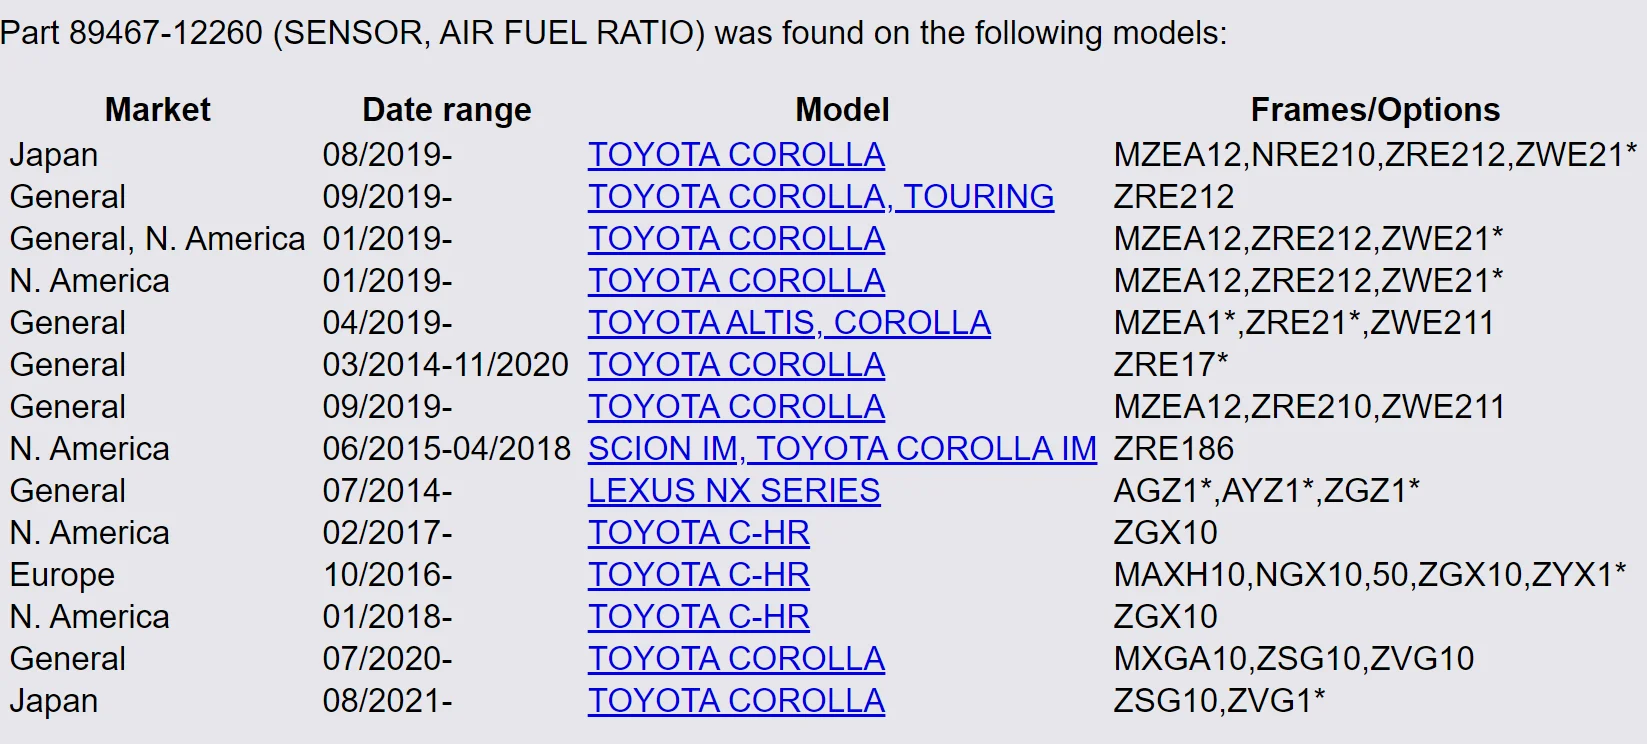Open Toyota C-HR link for Europe
Viewport: 1647px width, 744px height.
699,575
